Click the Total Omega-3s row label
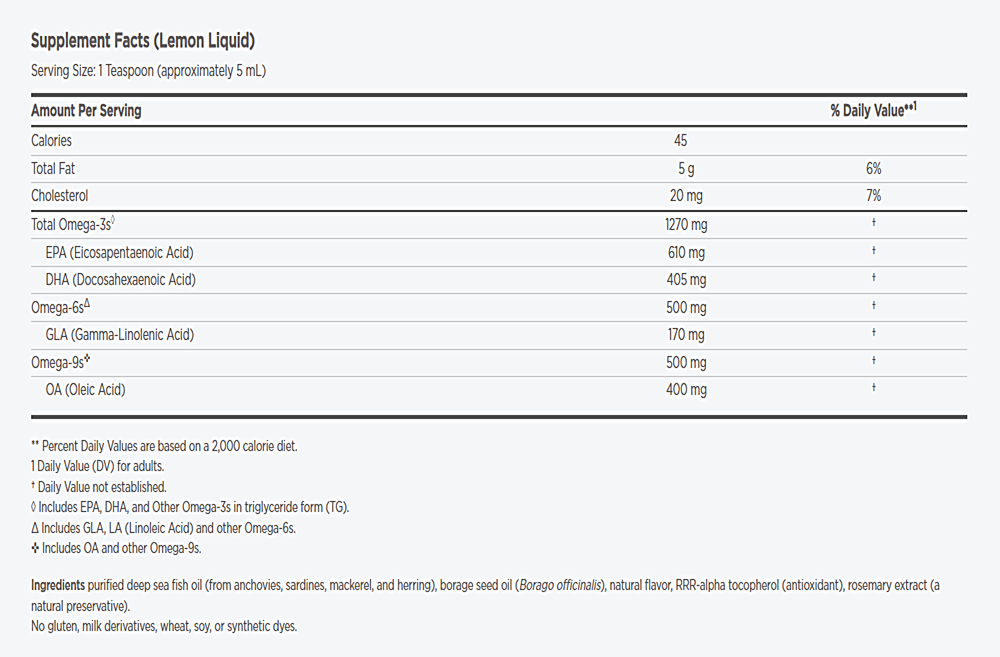 click(x=75, y=225)
